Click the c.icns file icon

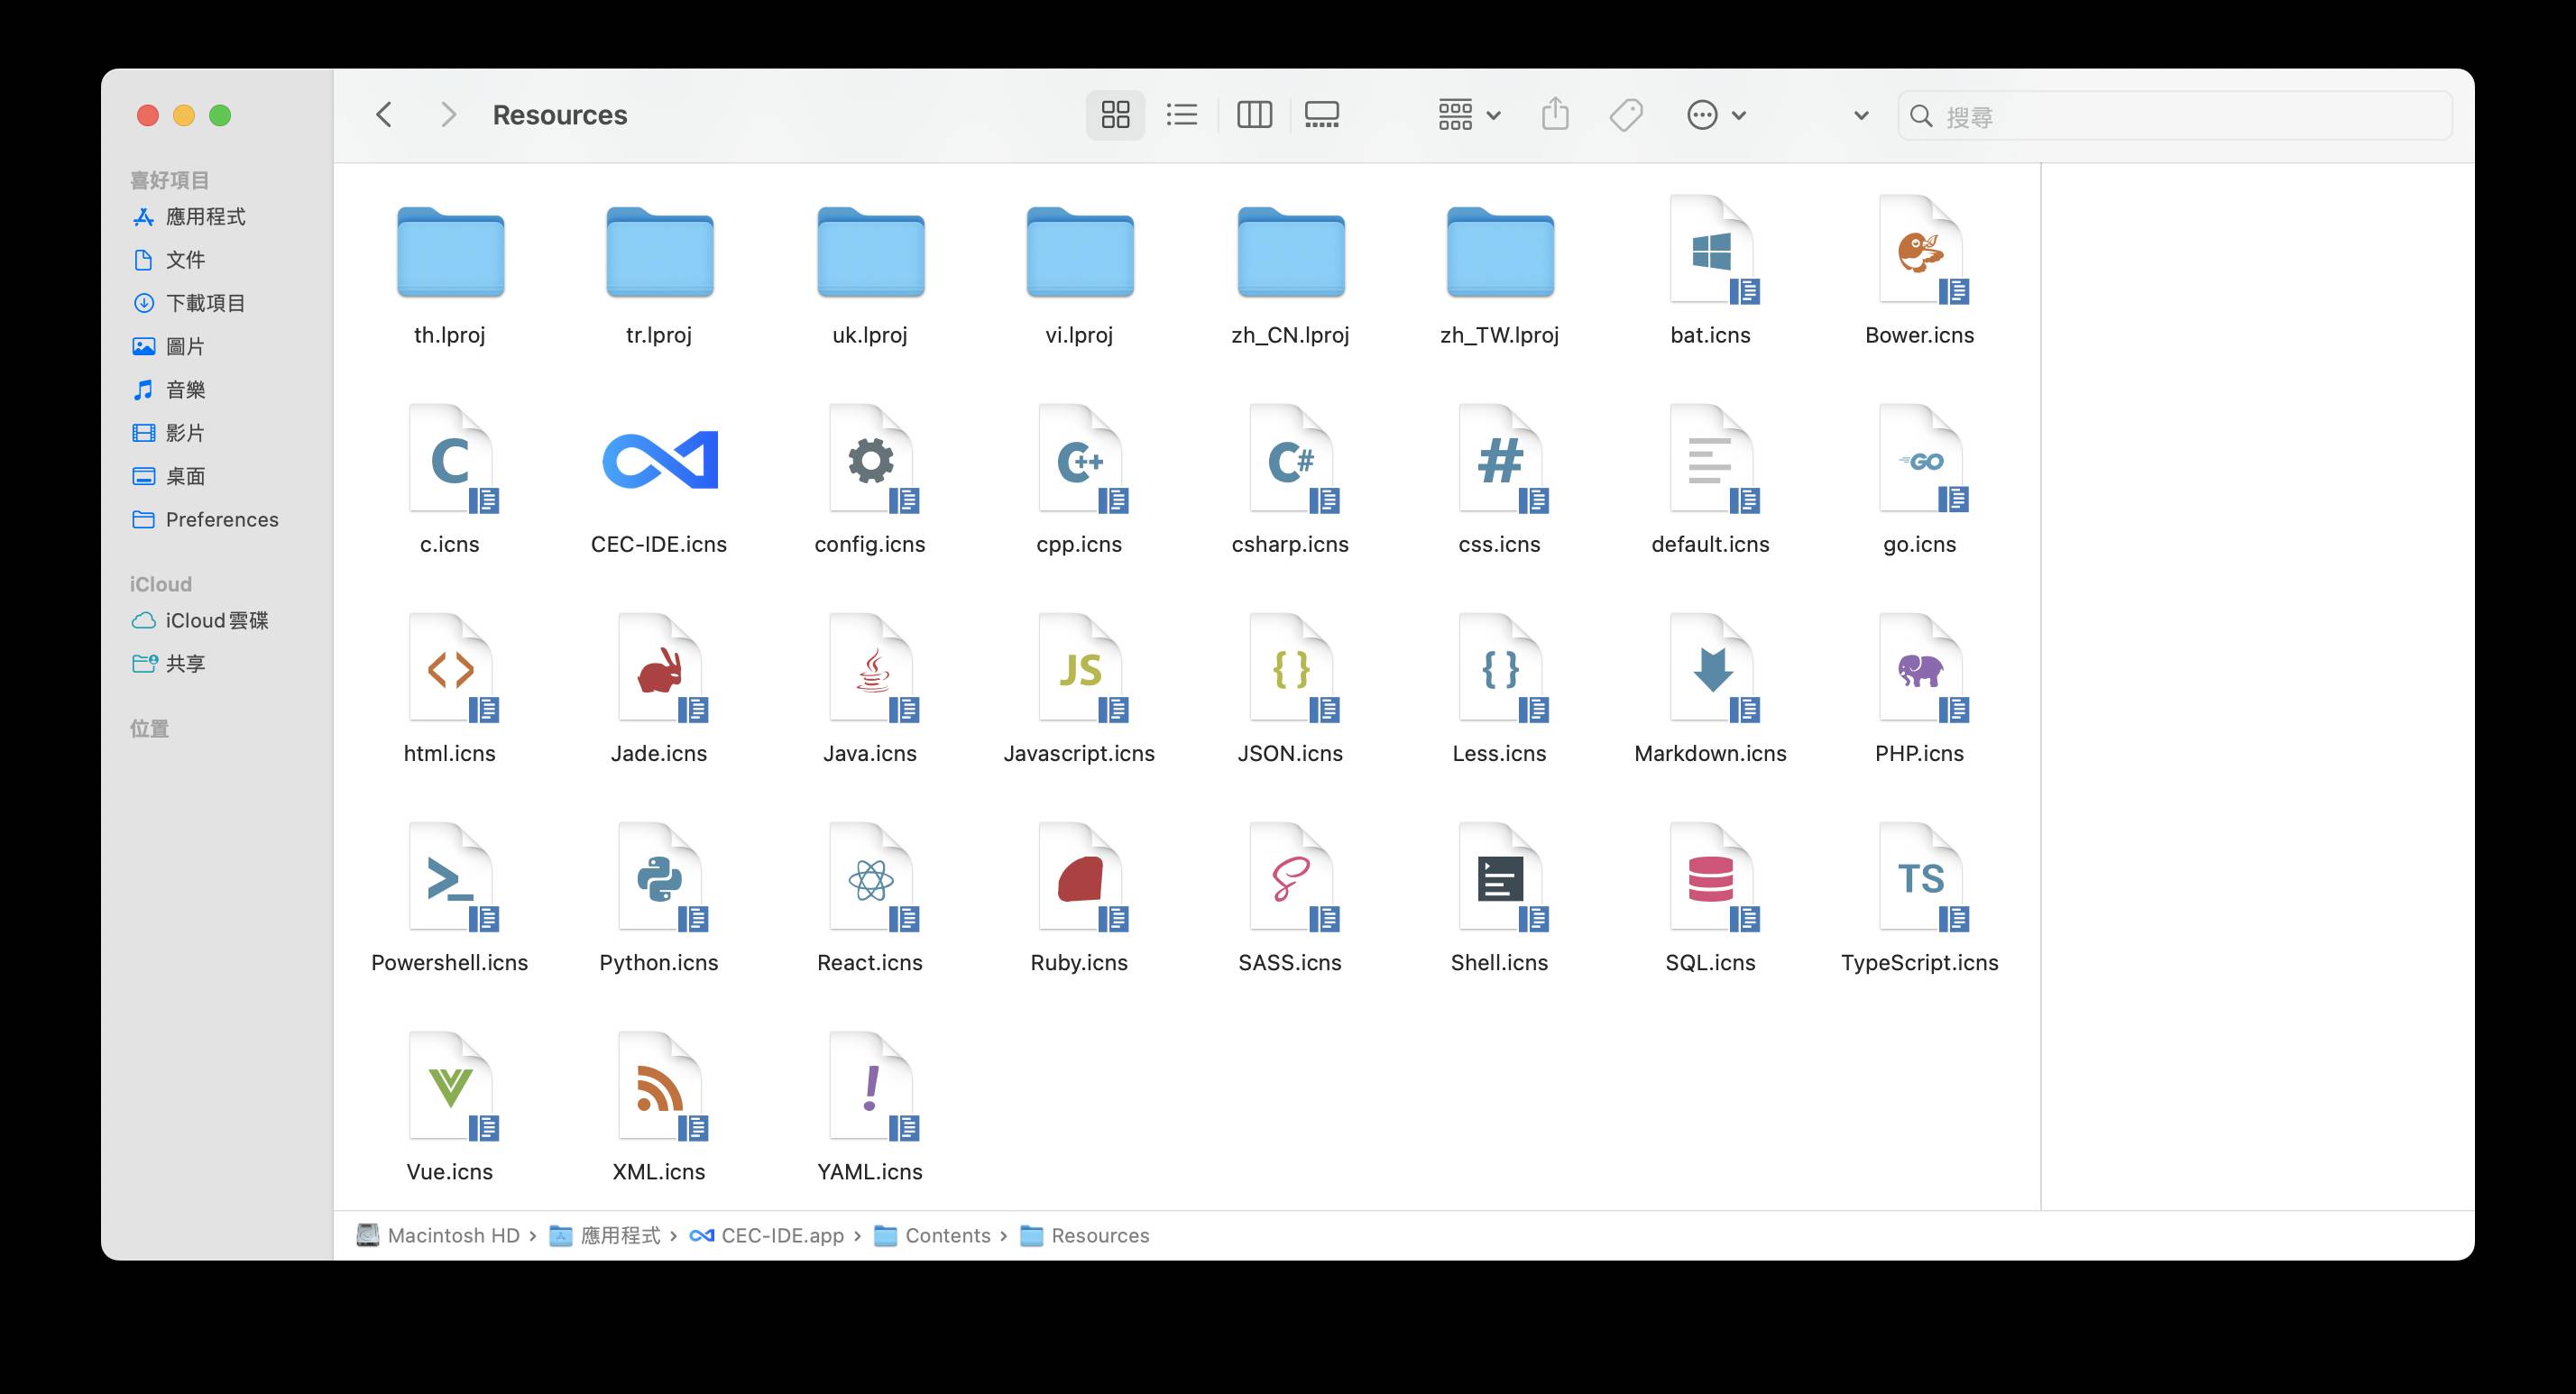450,460
